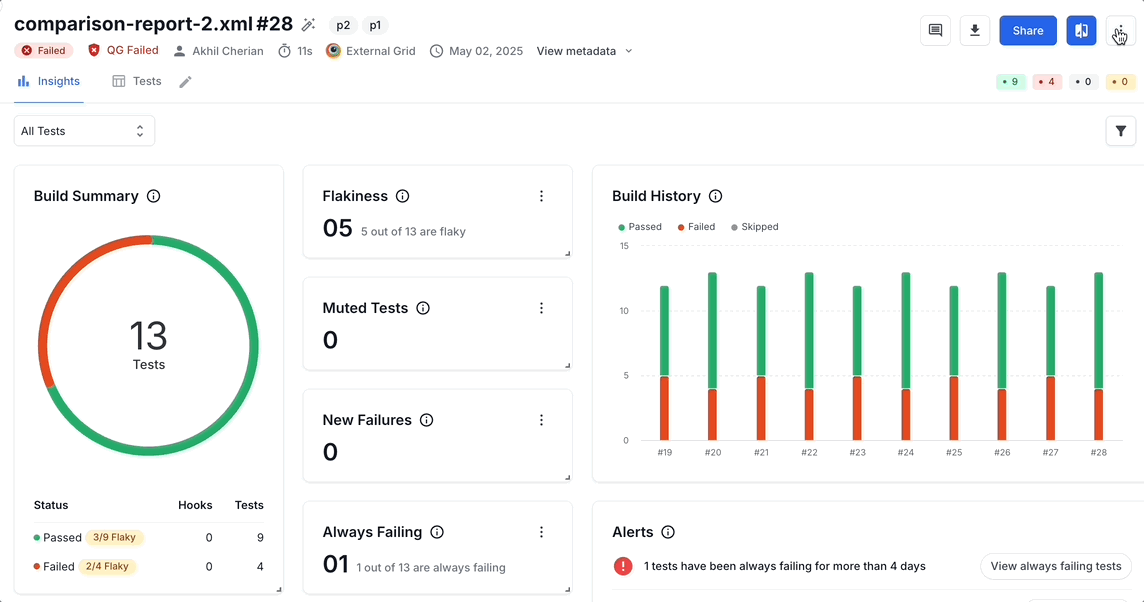Open Flakiness card three-dot menu
Image resolution: width=1144 pixels, height=602 pixels.
point(541,196)
